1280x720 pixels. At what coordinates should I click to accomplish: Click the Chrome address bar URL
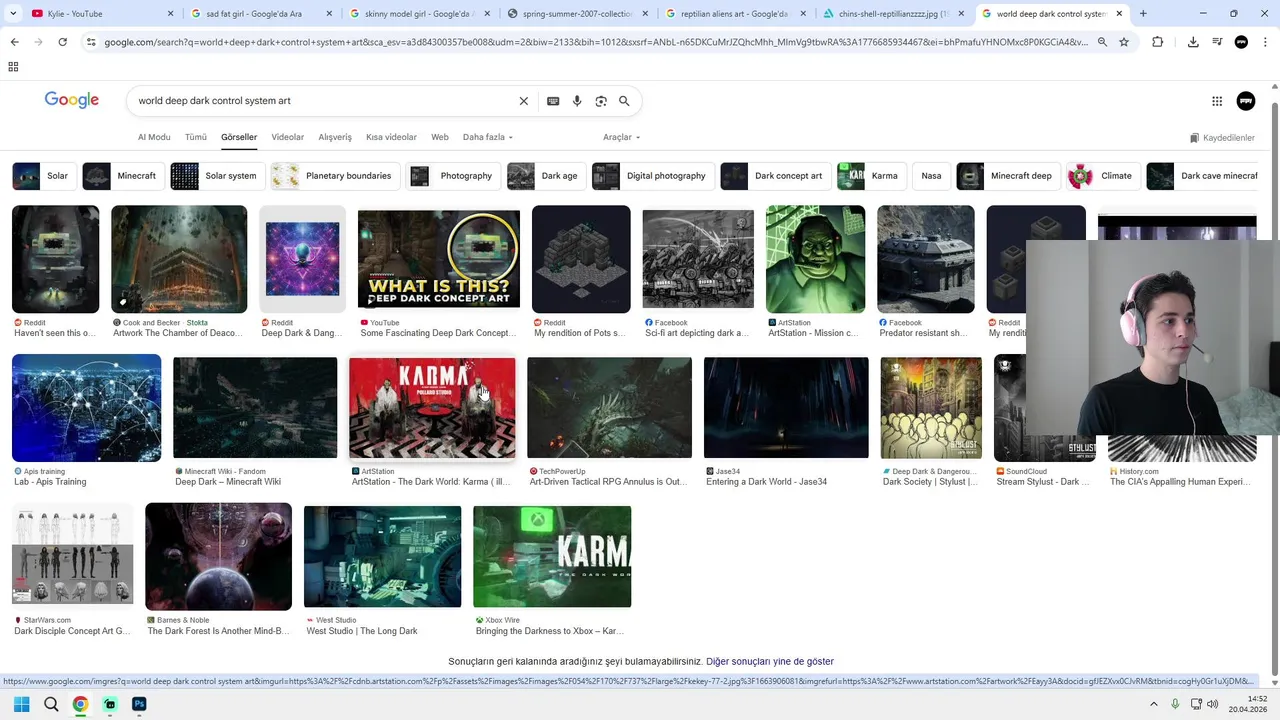595,42
